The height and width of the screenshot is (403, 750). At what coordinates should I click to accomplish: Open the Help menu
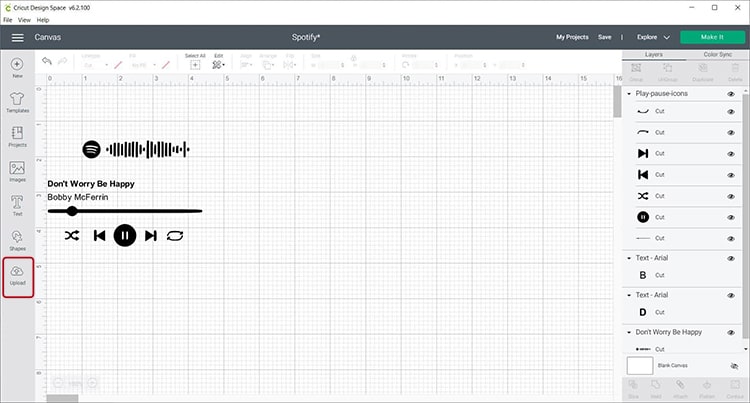click(43, 20)
